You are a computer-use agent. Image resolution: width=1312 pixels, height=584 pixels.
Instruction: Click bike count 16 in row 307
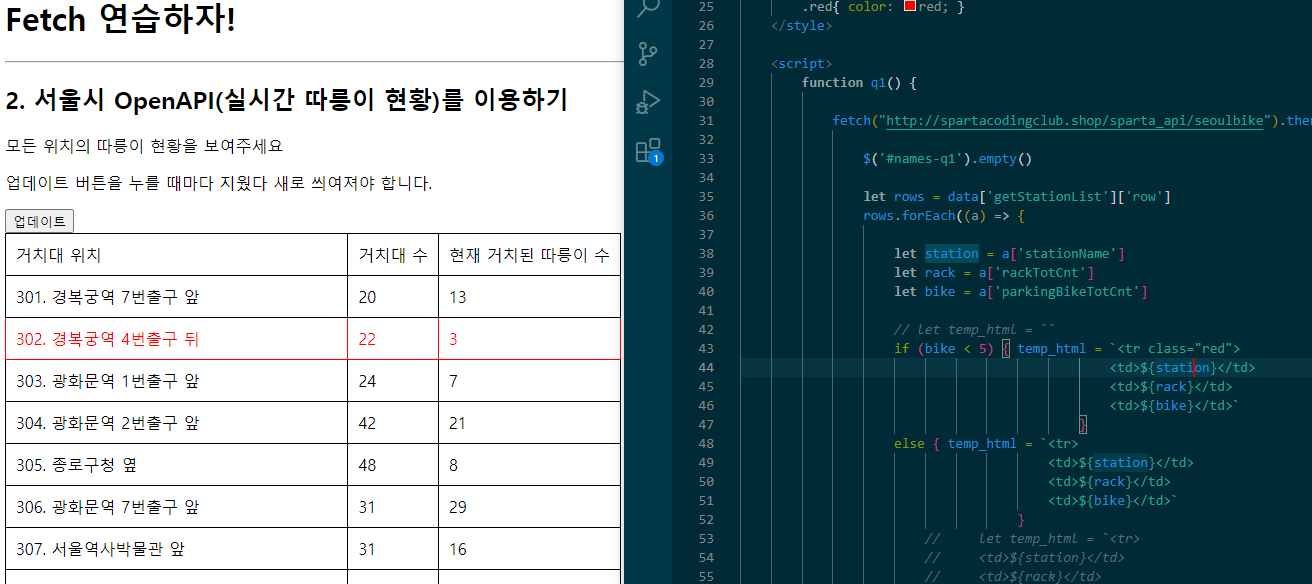coord(529,549)
